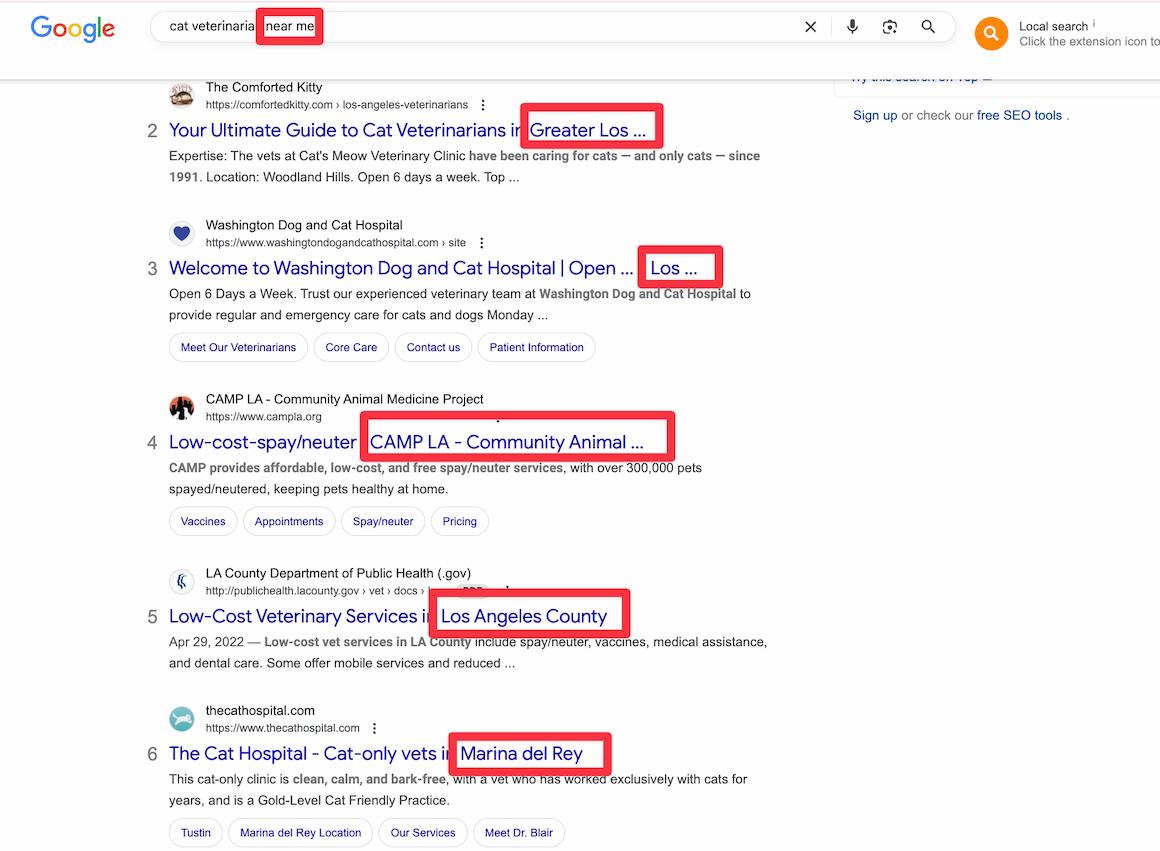Open the Tustin sitelink chip
Screen dimensions: 1160x851
click(x=196, y=832)
